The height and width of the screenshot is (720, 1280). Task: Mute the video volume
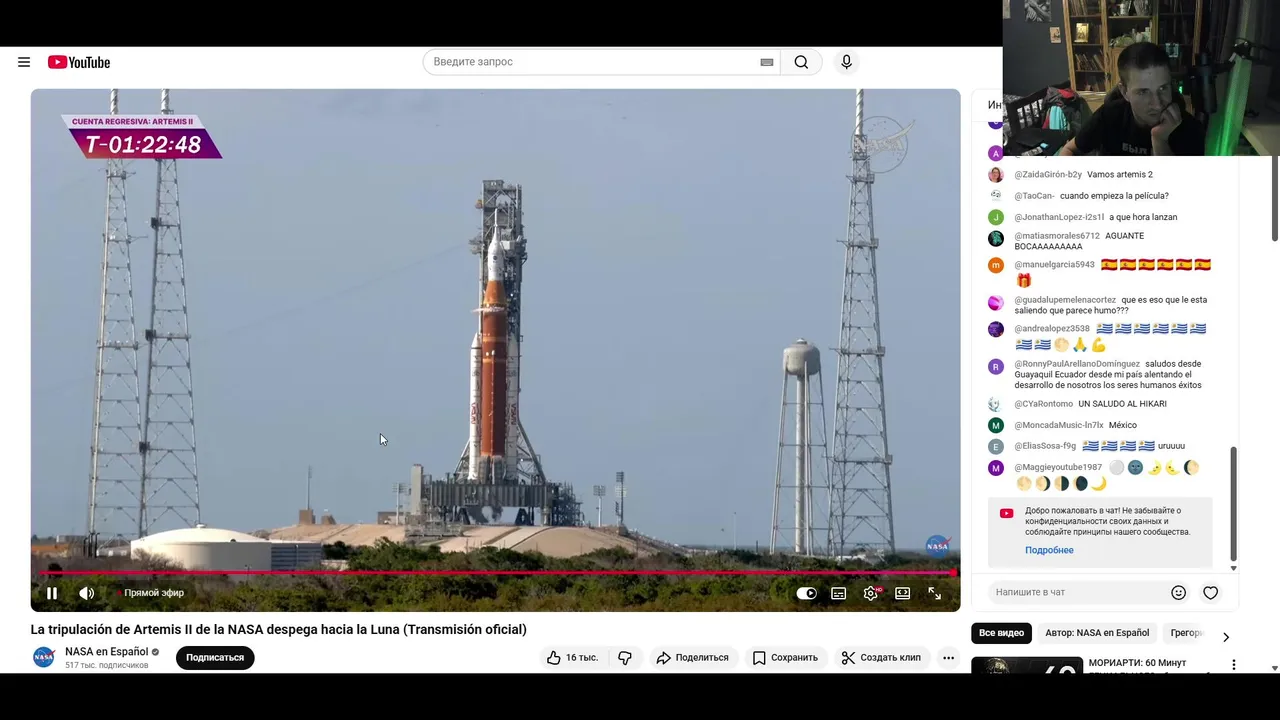click(87, 593)
